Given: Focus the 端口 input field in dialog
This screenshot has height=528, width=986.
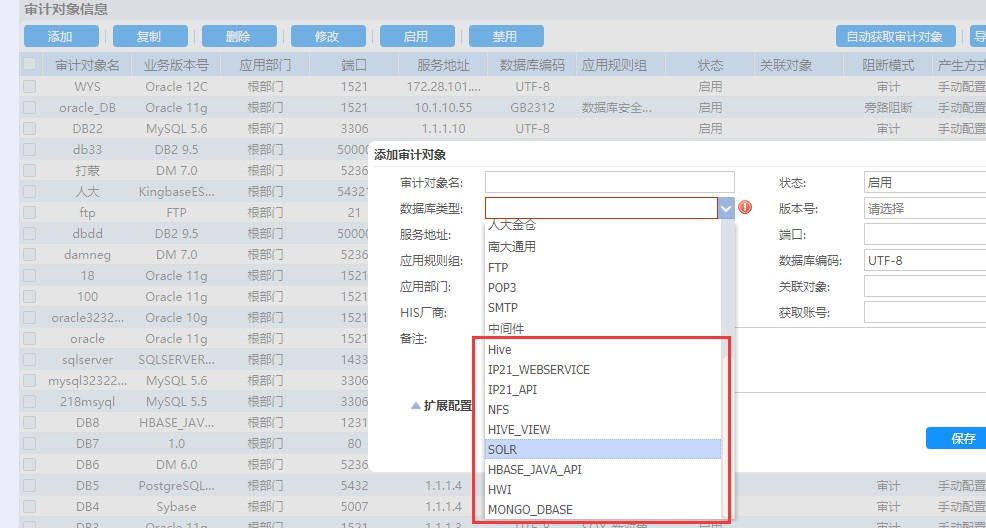Looking at the screenshot, I should [x=924, y=235].
